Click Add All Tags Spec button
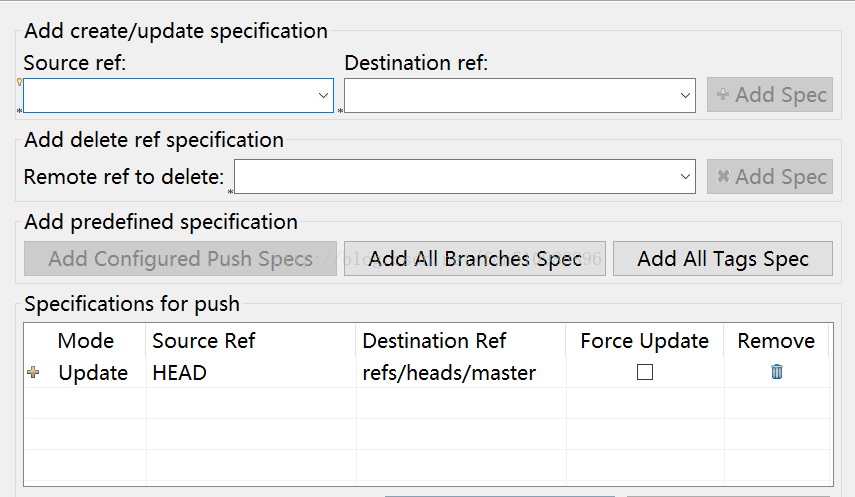The width and height of the screenshot is (855, 497). pyautogui.click(x=722, y=259)
